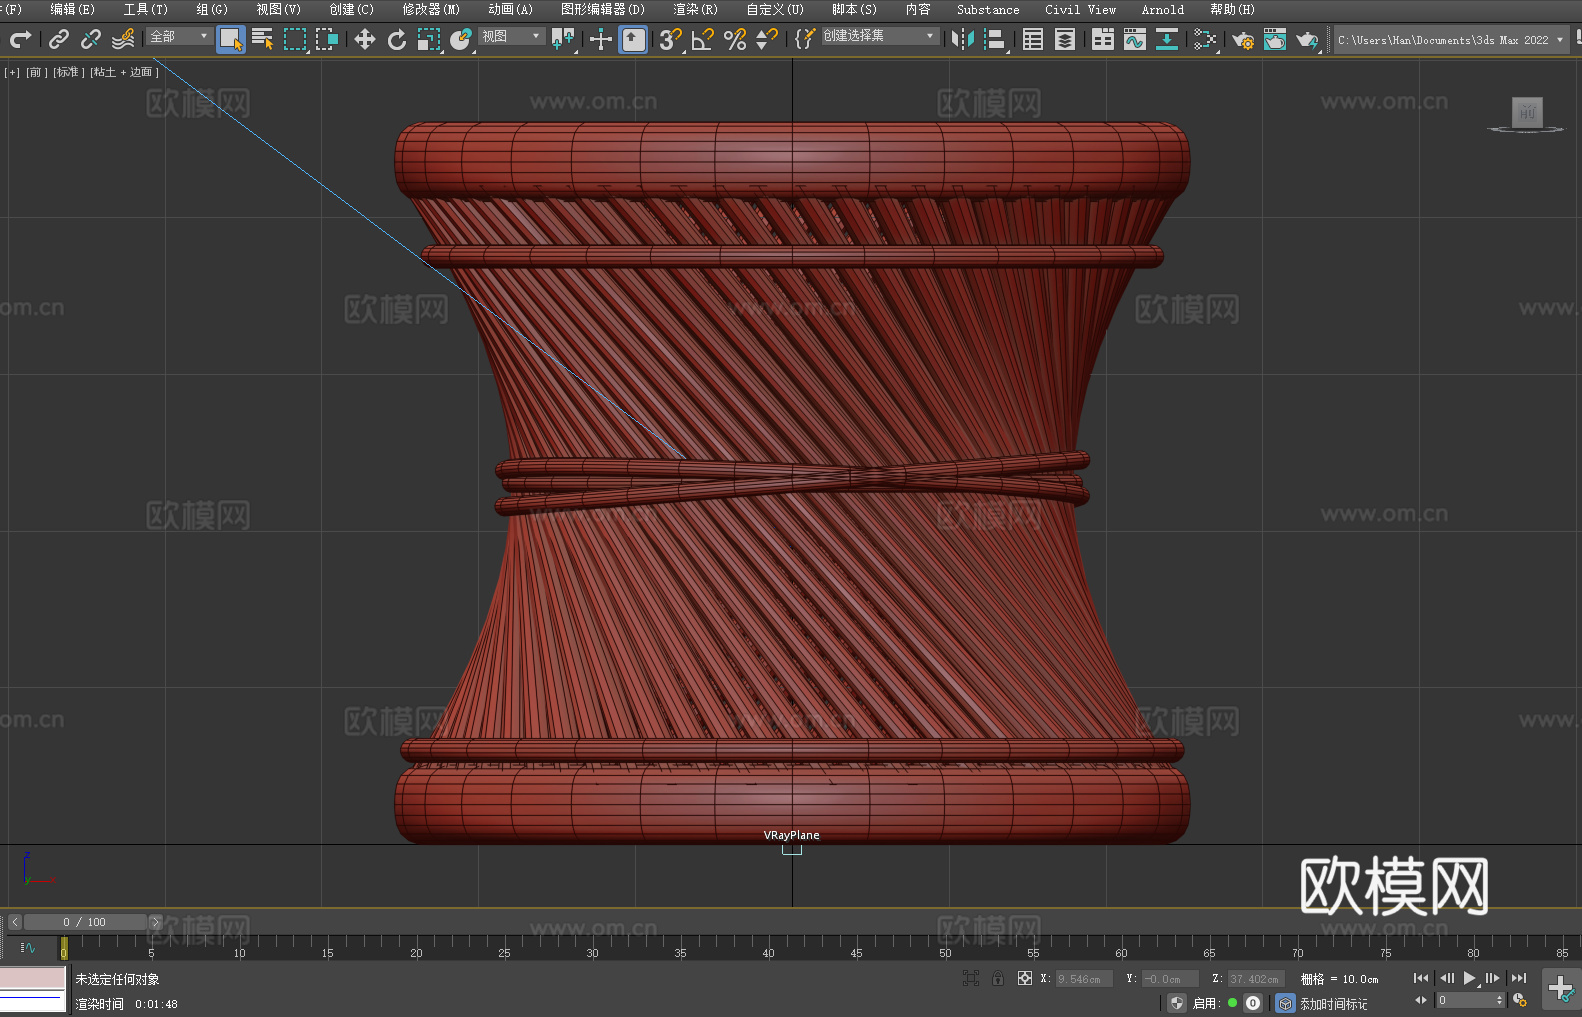Toggle Keyboard Shortcut Override button
This screenshot has width=1582, height=1017.
633,39
